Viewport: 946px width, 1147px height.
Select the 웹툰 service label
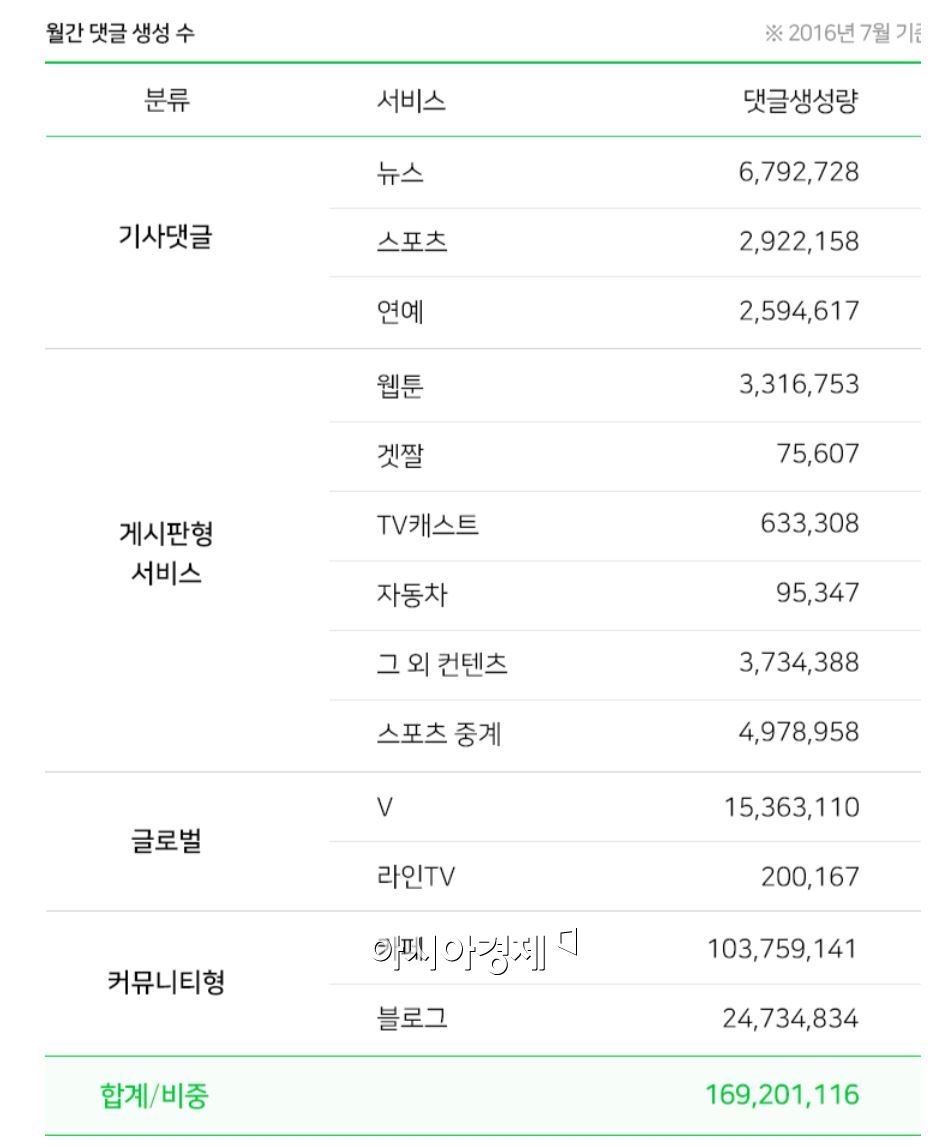tap(400, 385)
